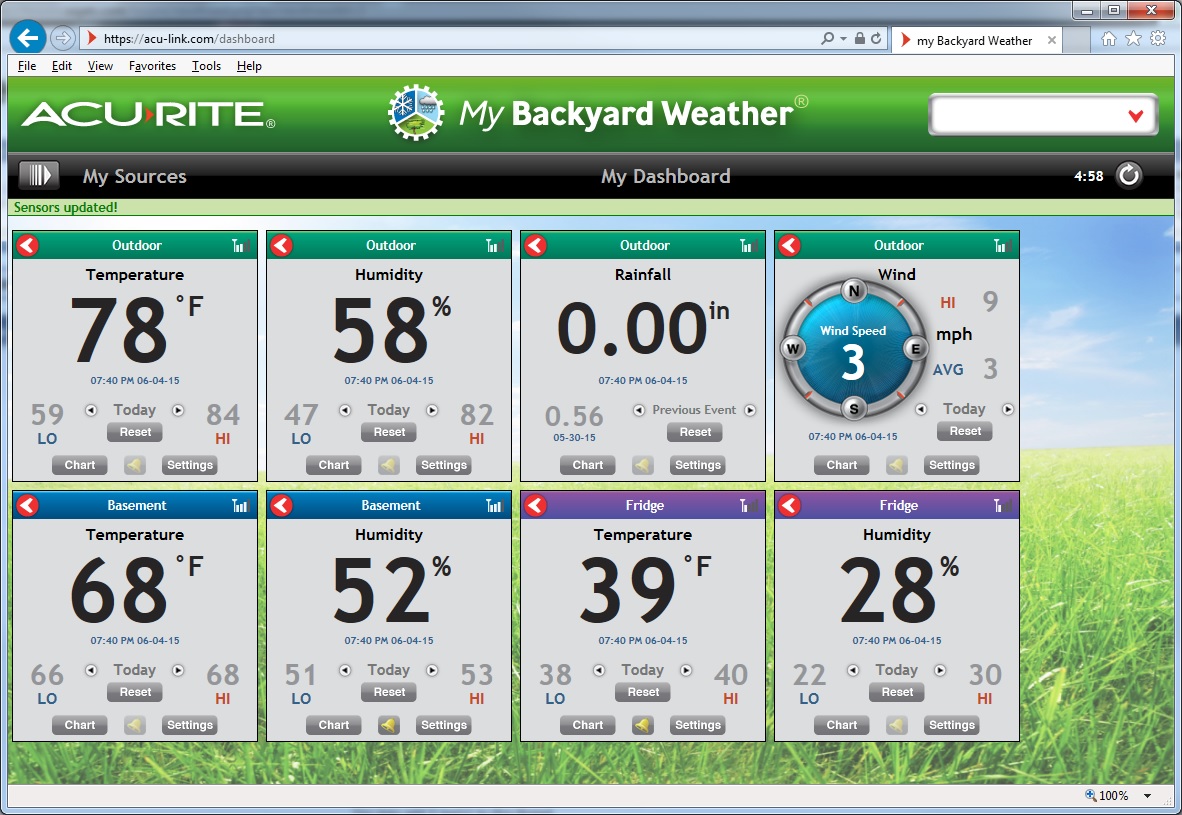Collapse the Outdoor Temperature card with red arrow
Image resolution: width=1182 pixels, height=815 pixels.
[x=28, y=245]
